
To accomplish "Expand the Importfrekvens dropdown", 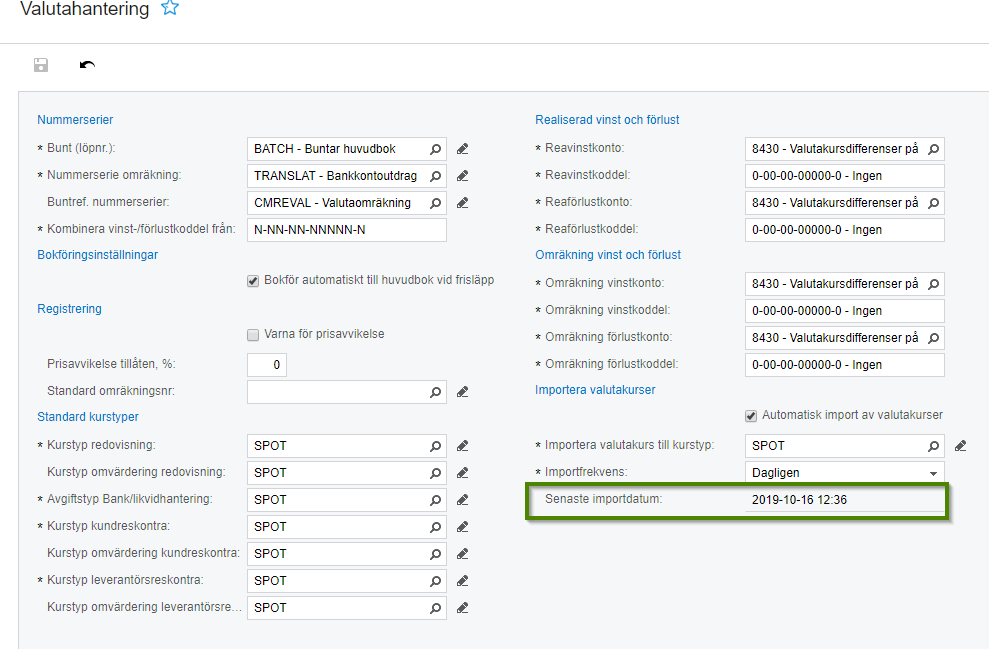I will (x=933, y=473).
